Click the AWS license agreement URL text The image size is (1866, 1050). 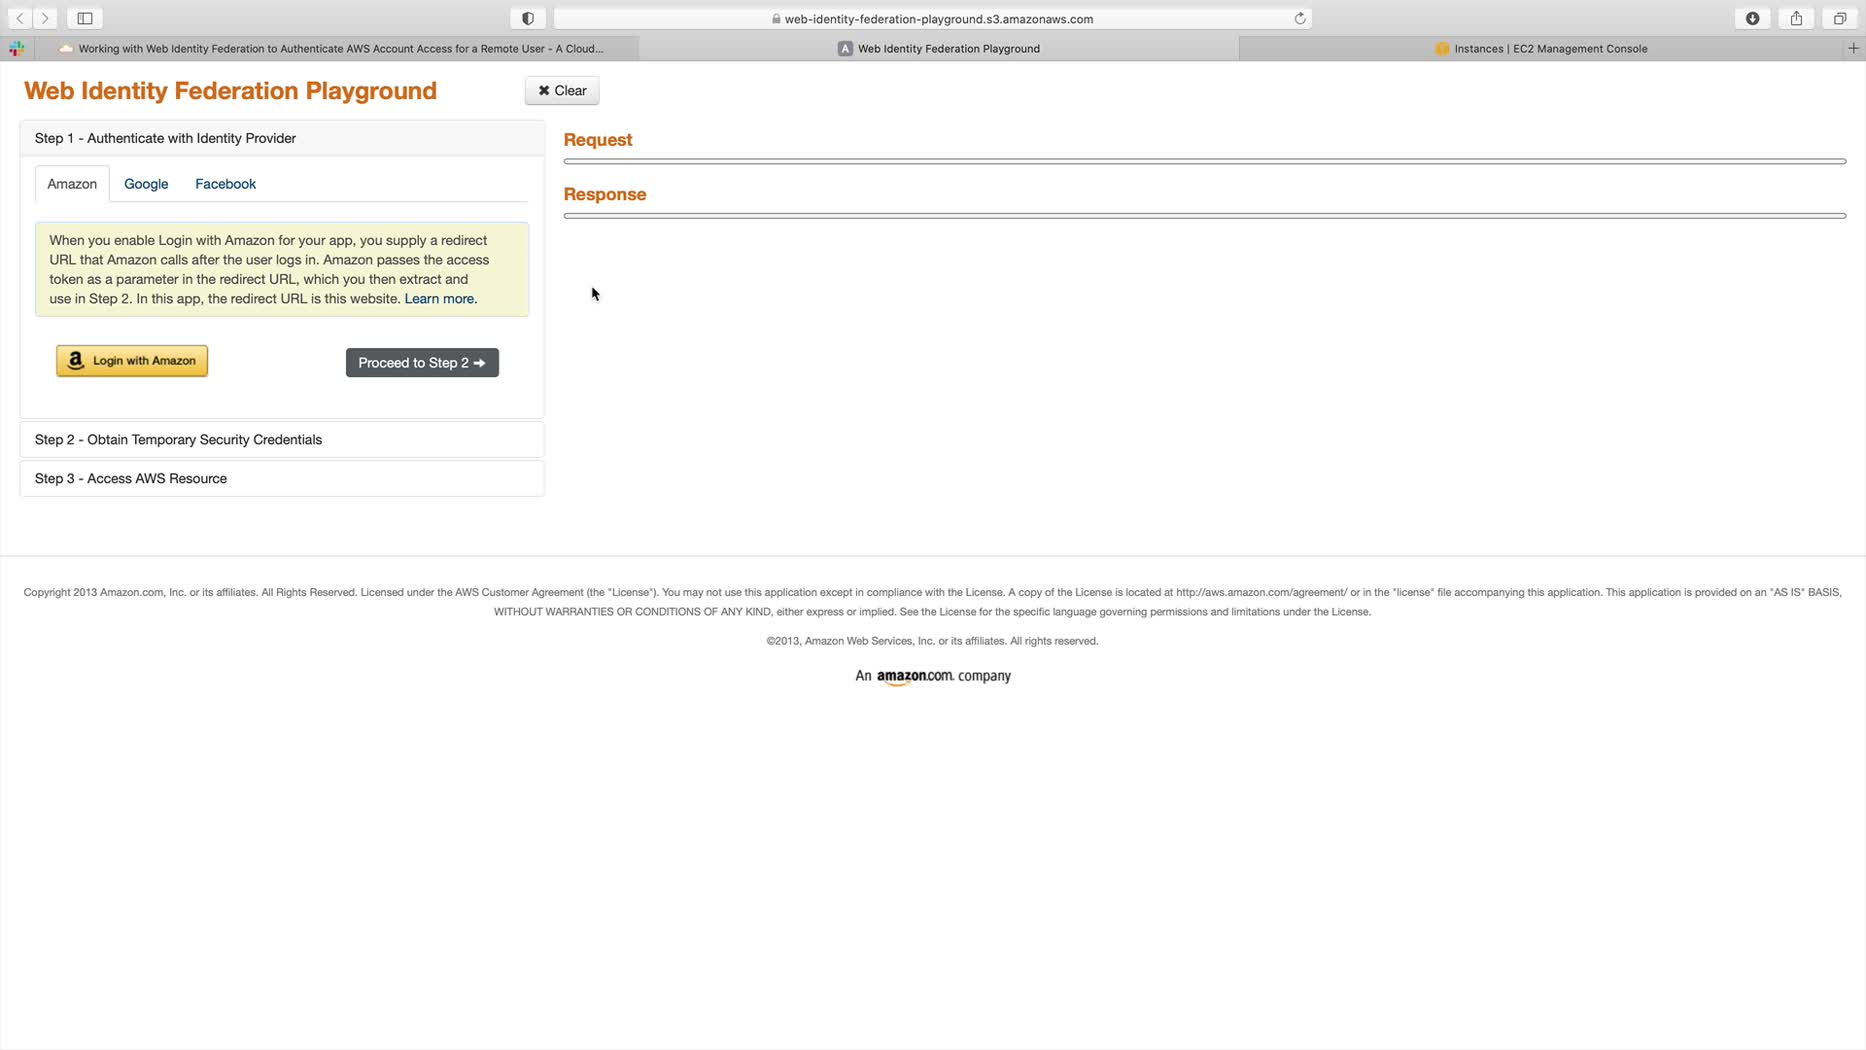(1261, 592)
